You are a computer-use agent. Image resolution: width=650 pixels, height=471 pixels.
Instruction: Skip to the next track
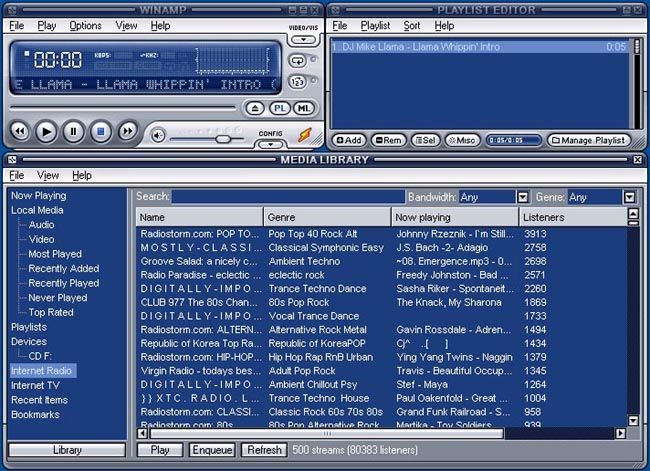128,132
